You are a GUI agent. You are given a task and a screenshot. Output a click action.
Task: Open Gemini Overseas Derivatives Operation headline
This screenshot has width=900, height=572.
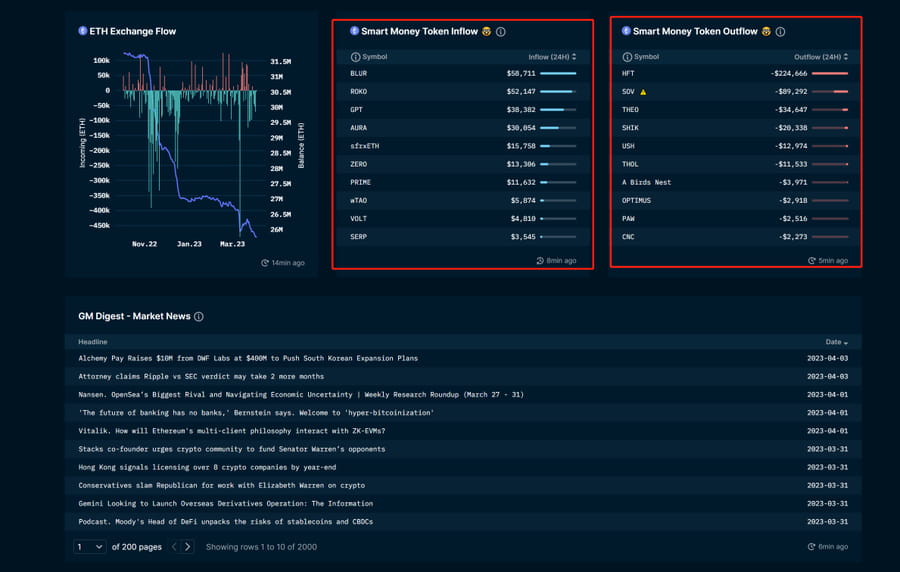(x=226, y=504)
